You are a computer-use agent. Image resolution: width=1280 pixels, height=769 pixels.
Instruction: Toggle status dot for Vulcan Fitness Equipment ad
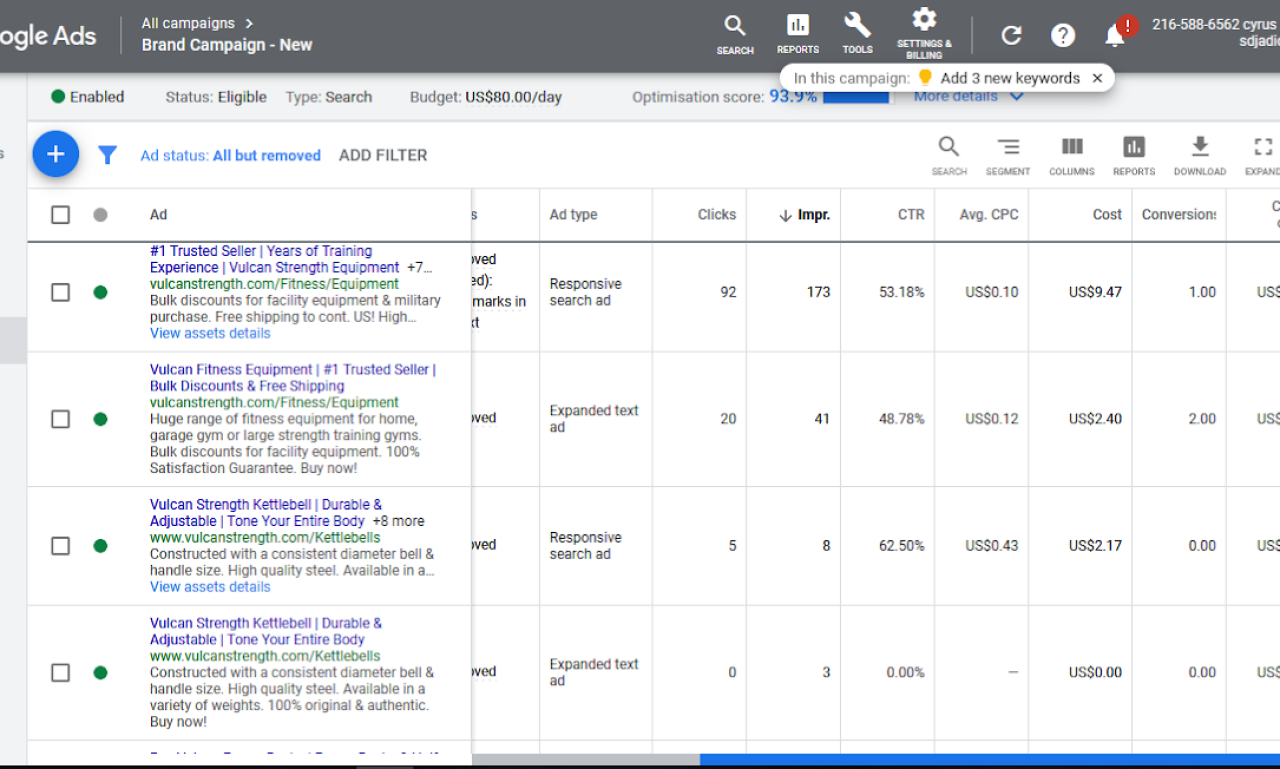[x=100, y=419]
